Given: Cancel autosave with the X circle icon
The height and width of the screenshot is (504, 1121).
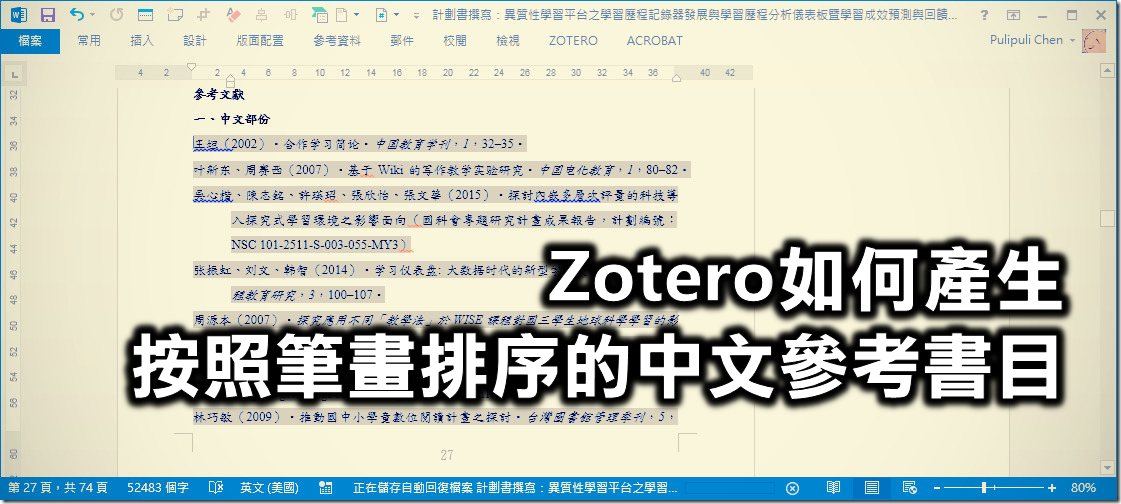Looking at the screenshot, I should pos(792,488).
